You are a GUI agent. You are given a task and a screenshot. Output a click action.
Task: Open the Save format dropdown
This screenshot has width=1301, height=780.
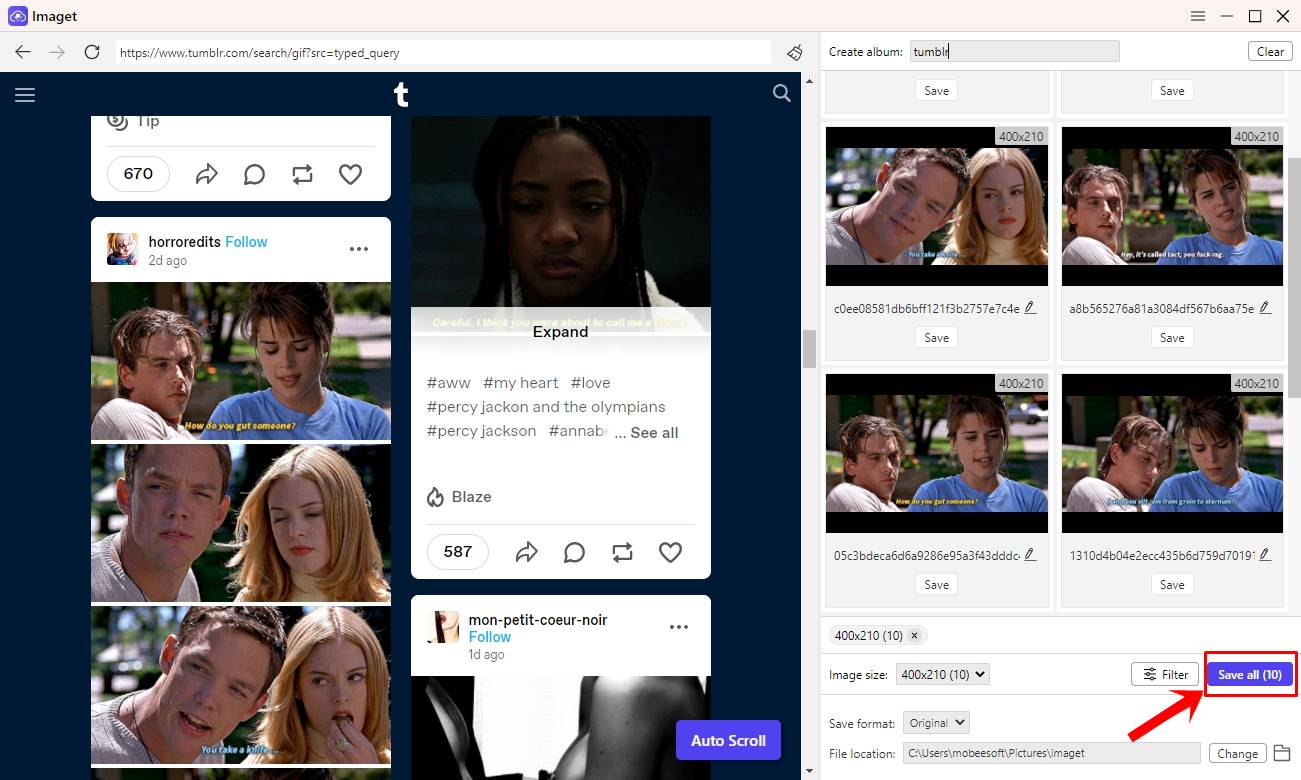[936, 722]
